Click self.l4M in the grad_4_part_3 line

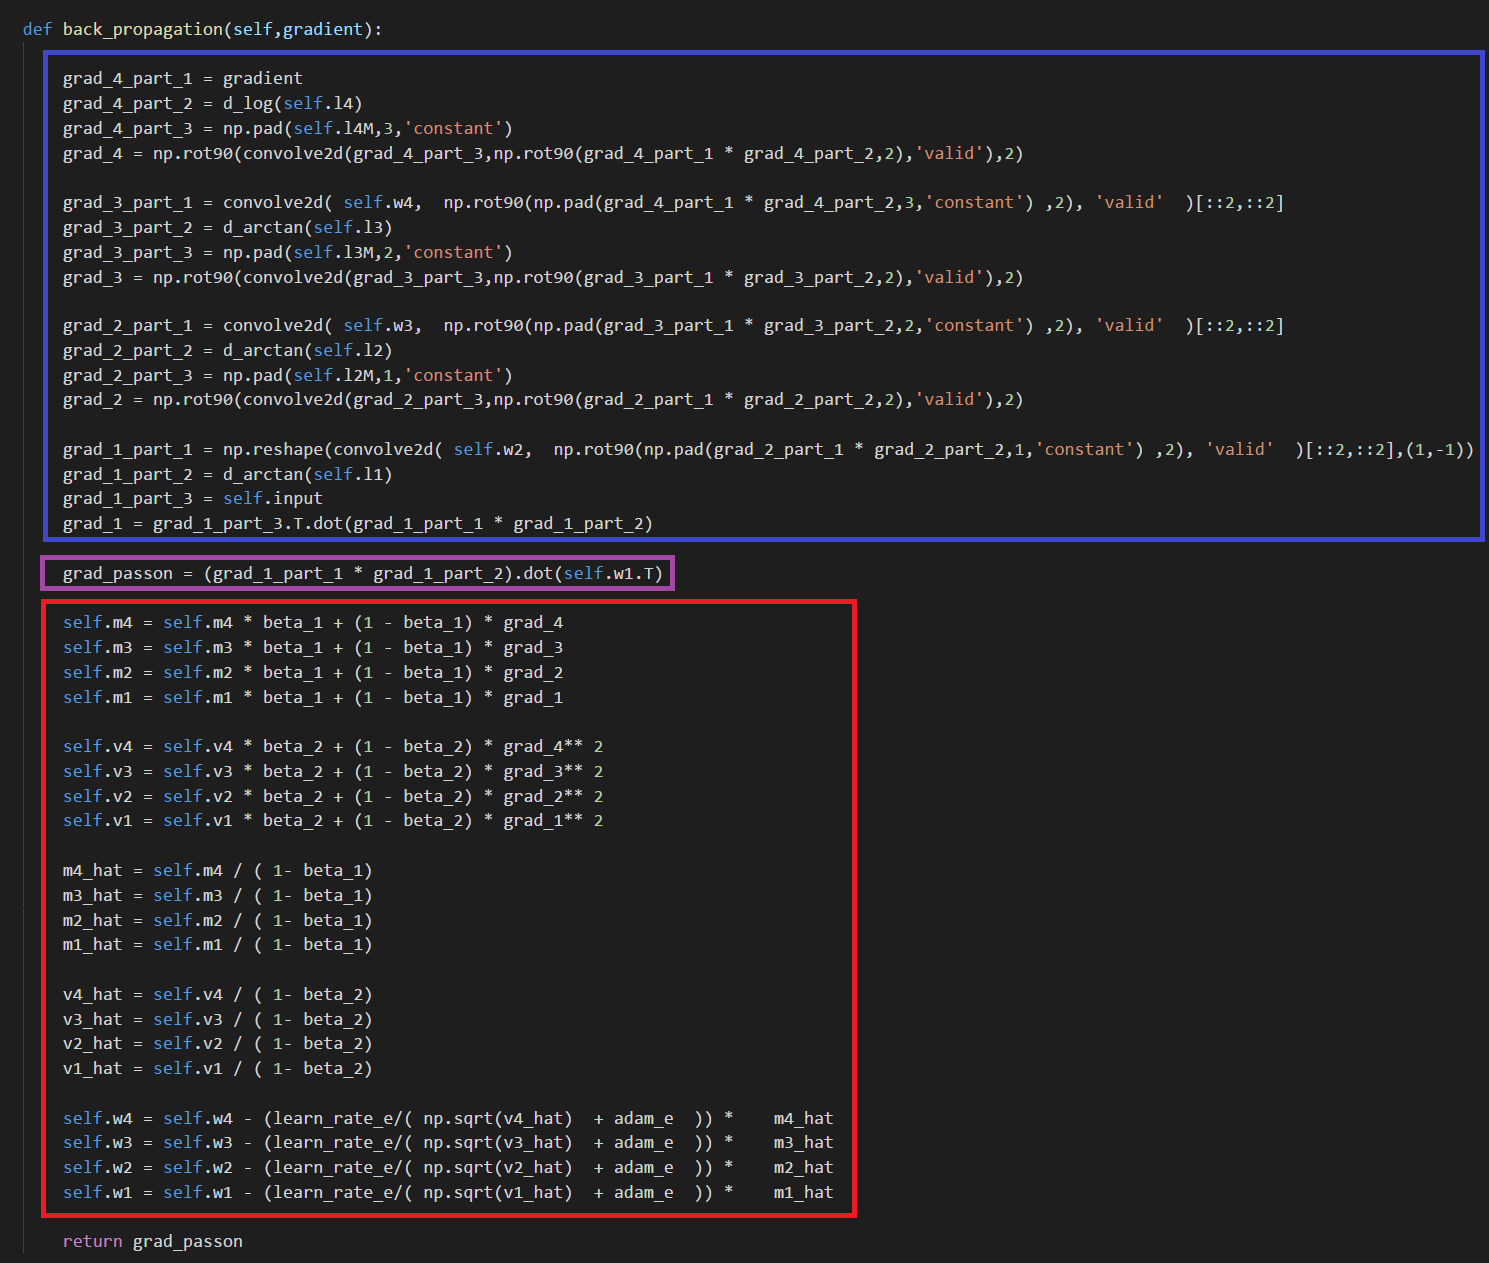(x=333, y=128)
